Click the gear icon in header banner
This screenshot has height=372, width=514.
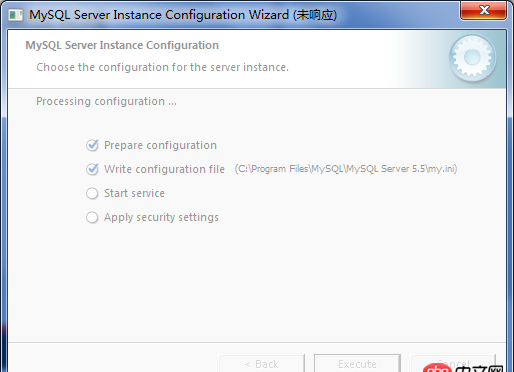point(472,58)
